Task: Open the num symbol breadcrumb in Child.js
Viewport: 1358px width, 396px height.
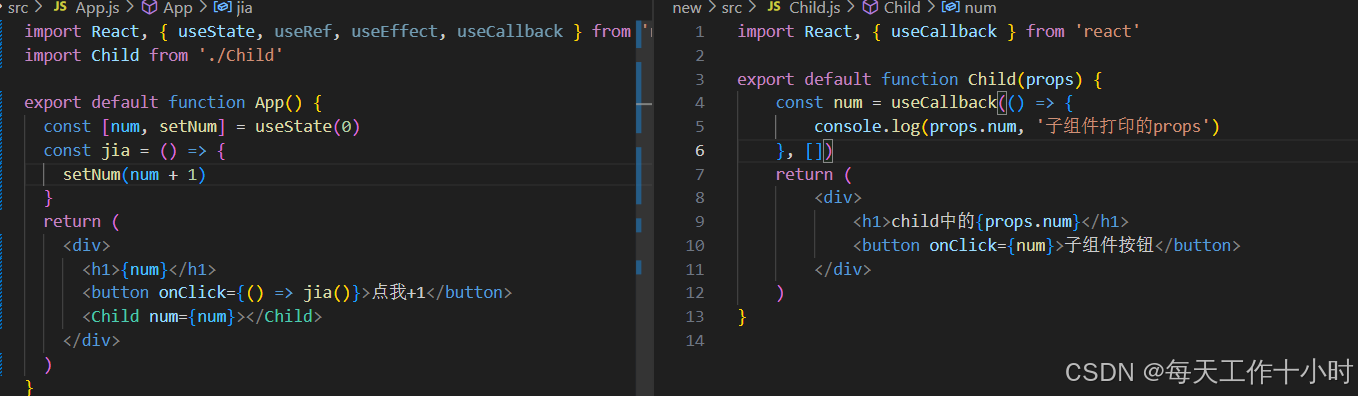Action: click(980, 8)
